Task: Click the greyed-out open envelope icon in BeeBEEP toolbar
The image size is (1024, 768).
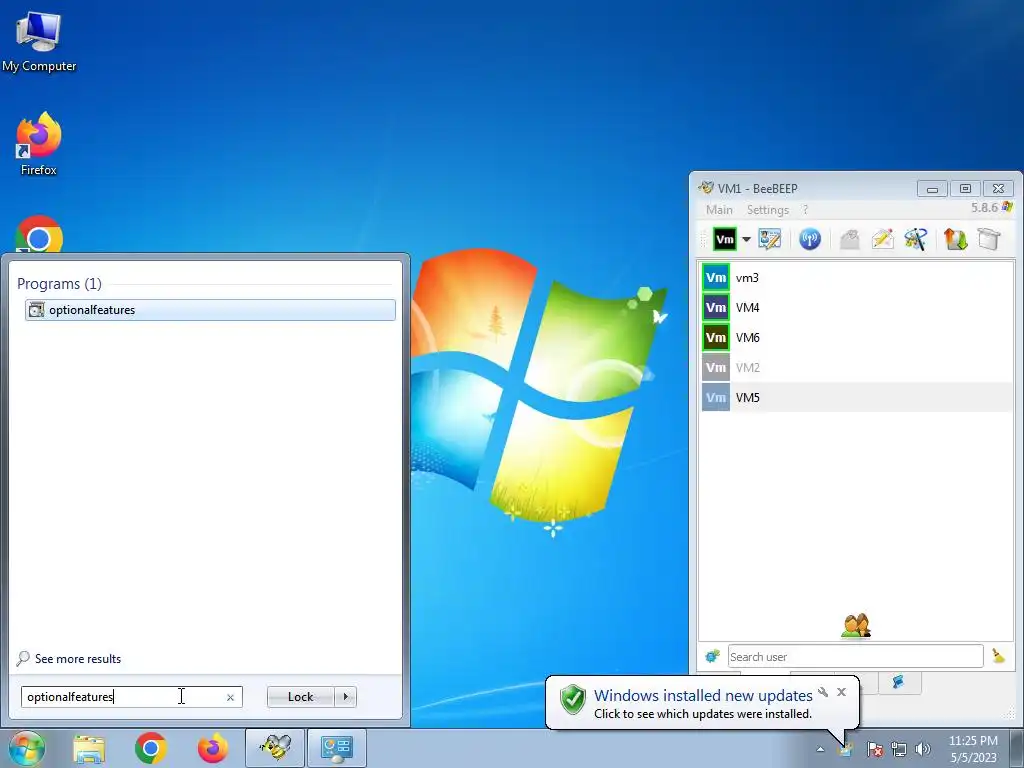Action: (849, 239)
